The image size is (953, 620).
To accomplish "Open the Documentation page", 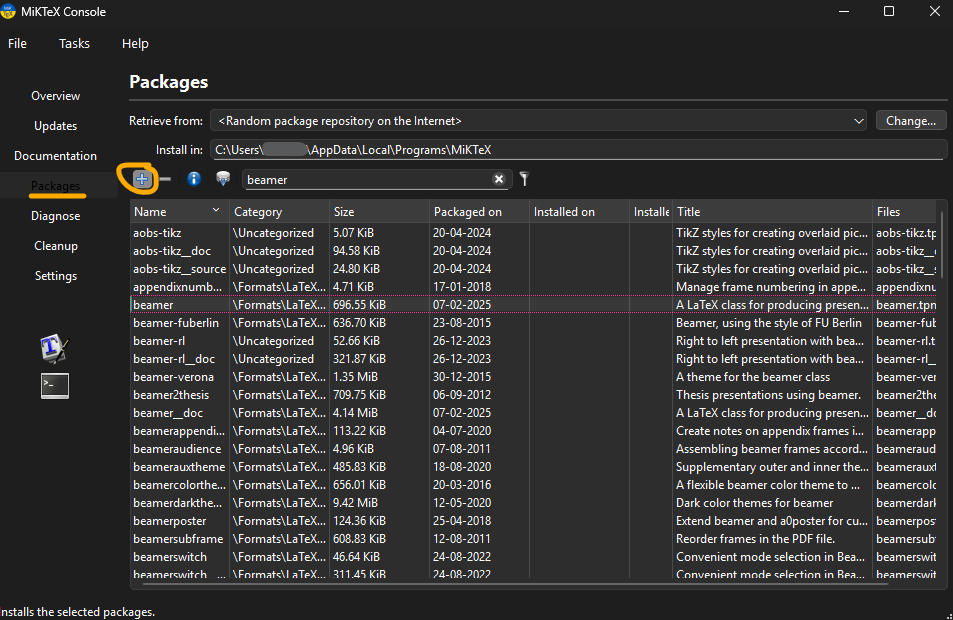I will pos(55,156).
